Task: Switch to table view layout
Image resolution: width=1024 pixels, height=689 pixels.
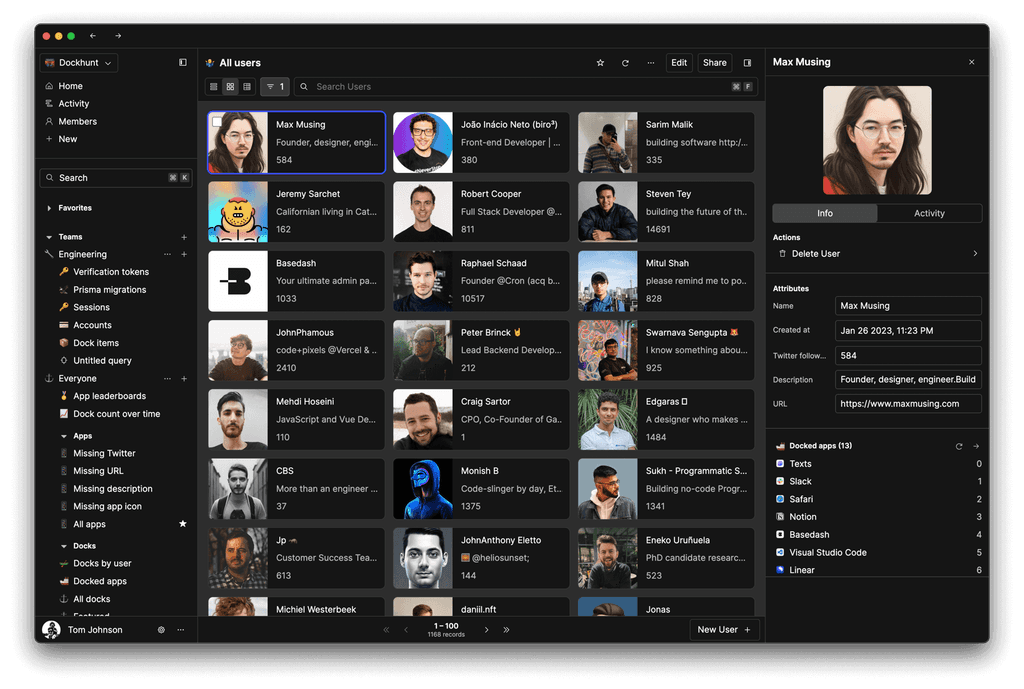Action: coord(246,87)
